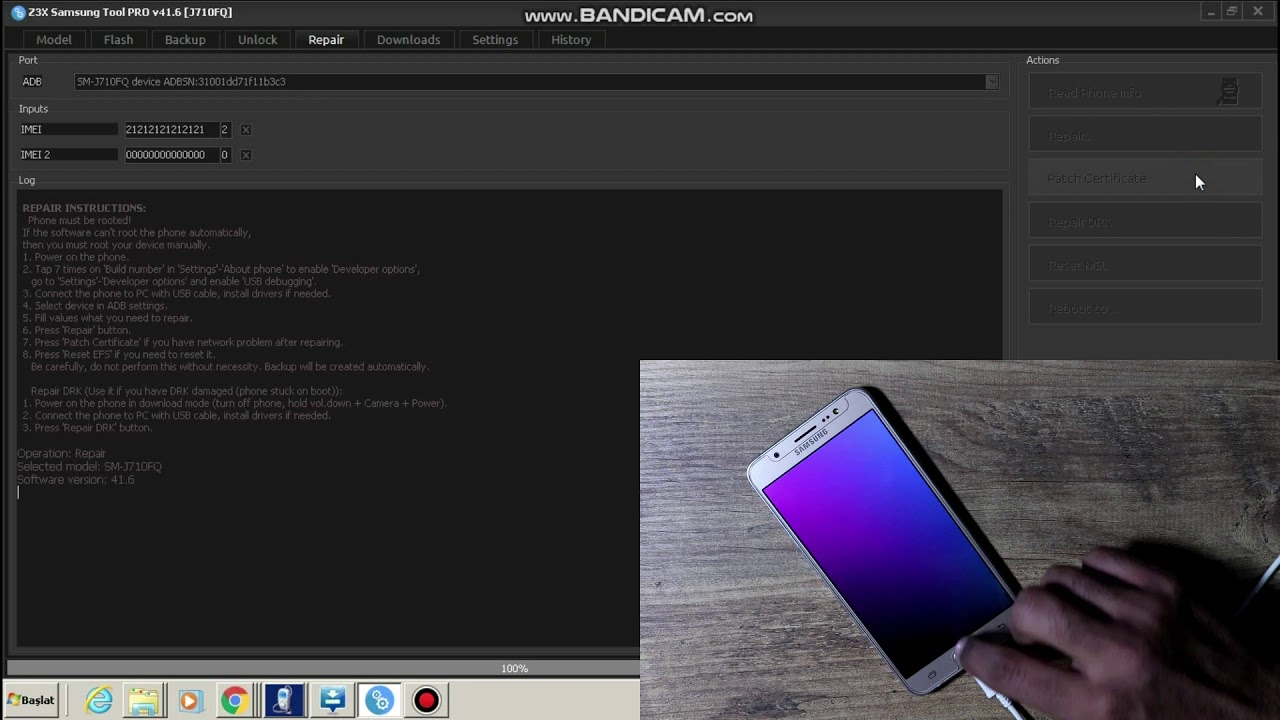This screenshot has width=1280, height=720.
Task: Click the Read Phone Info button
Action: coord(1145,93)
